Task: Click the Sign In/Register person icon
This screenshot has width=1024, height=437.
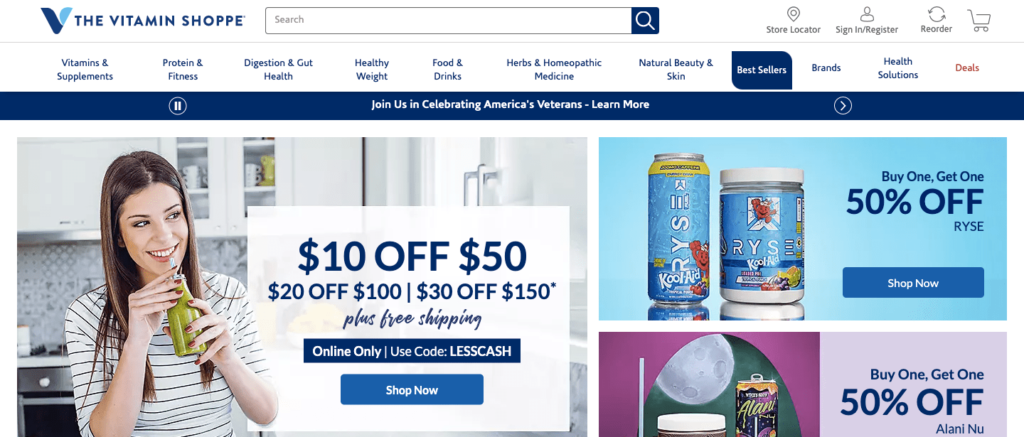Action: pos(867,14)
